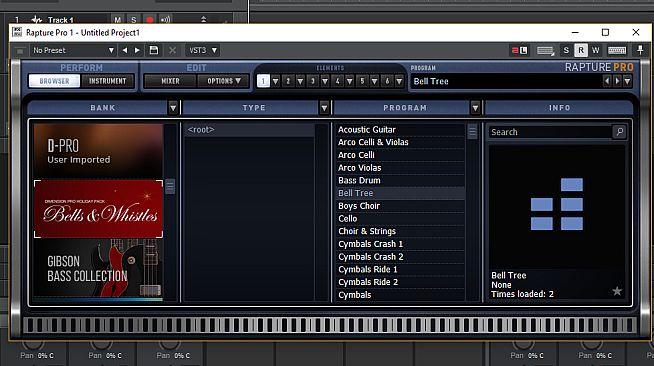Viewport: 654px width, 366px height.
Task: Open the Mixer page
Action: click(x=170, y=81)
